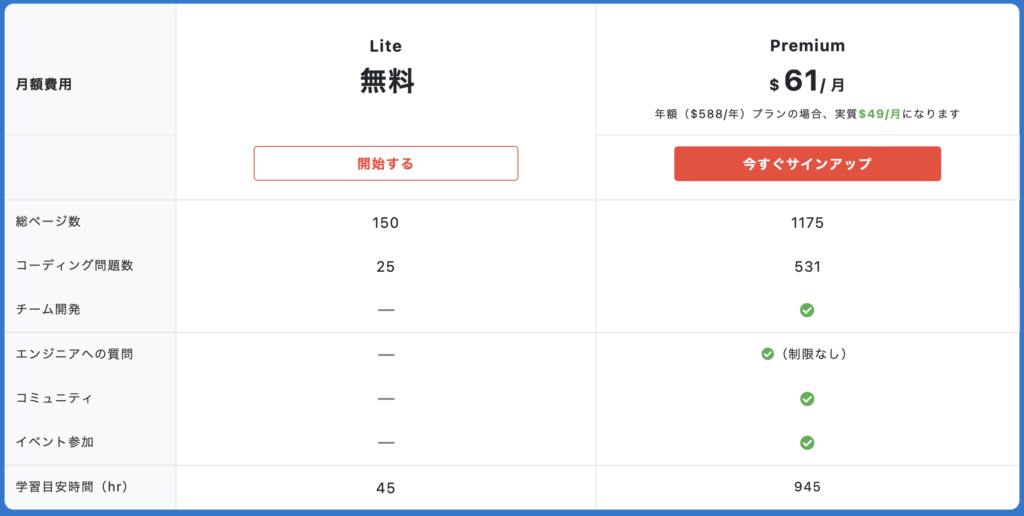This screenshot has width=1024, height=516.
Task: Click the Premium page count 1175
Action: [807, 222]
